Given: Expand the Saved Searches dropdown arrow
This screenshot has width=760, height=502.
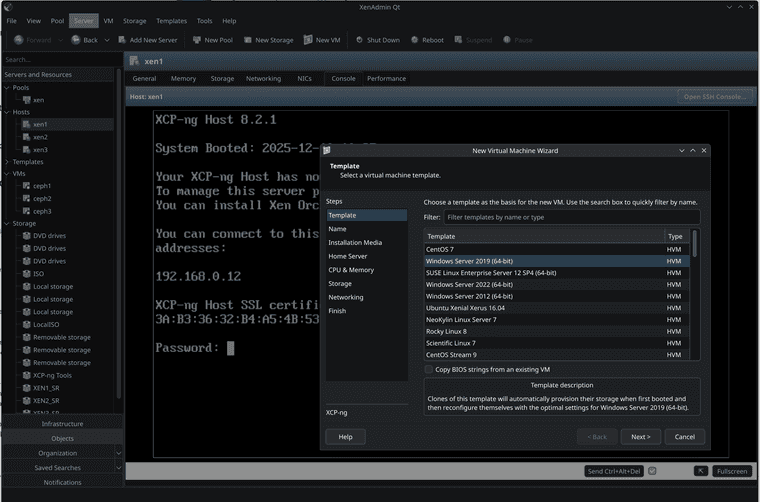Looking at the screenshot, I should [x=118, y=467].
